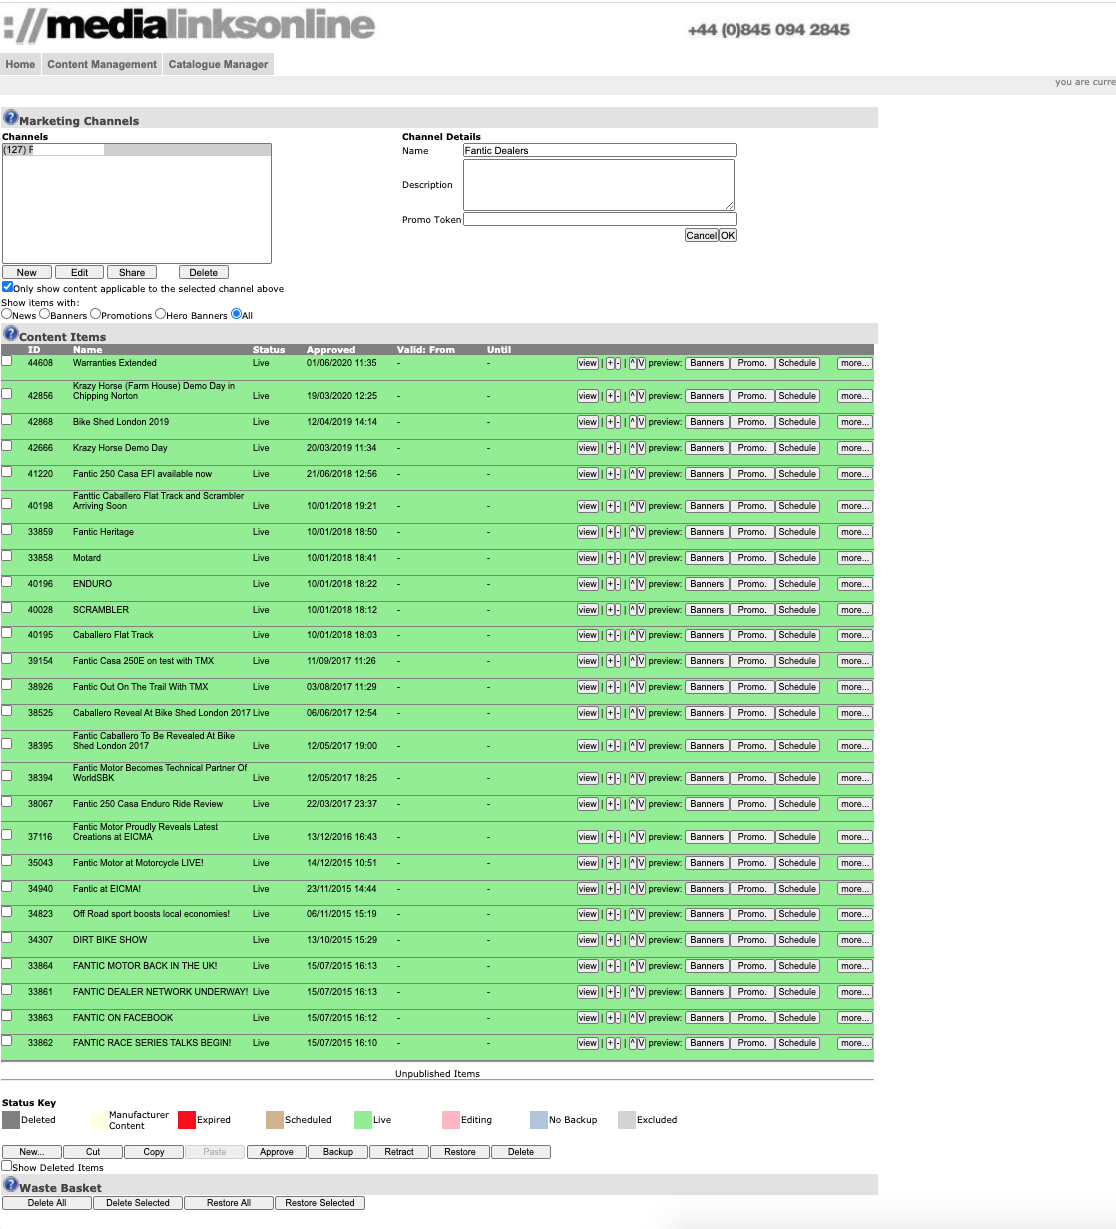Select the News radio button
This screenshot has width=1116, height=1229.
8,314
